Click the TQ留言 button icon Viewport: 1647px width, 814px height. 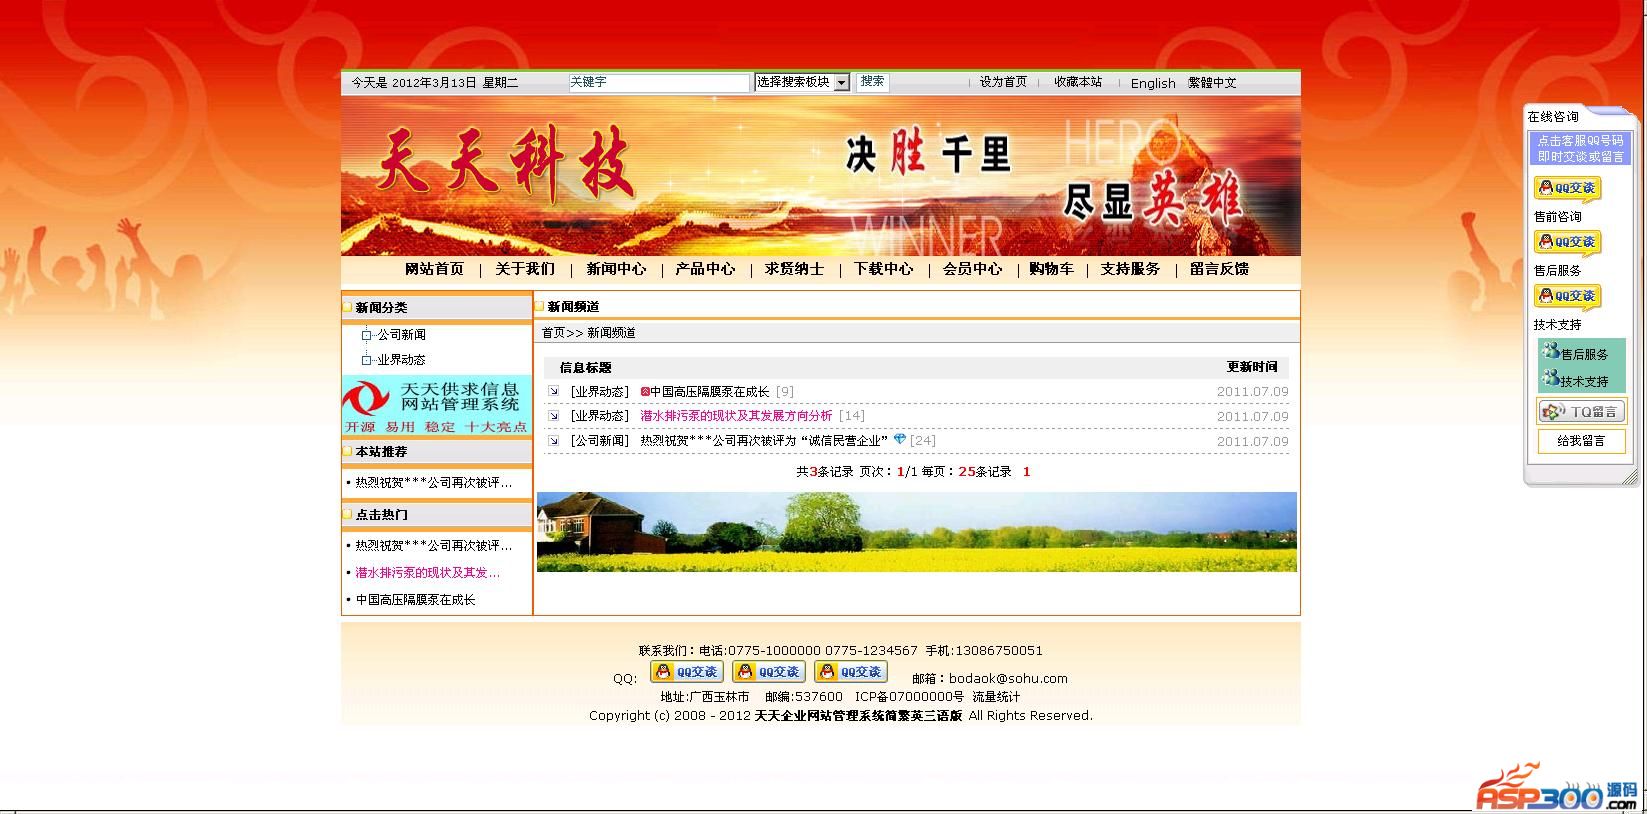click(1581, 411)
